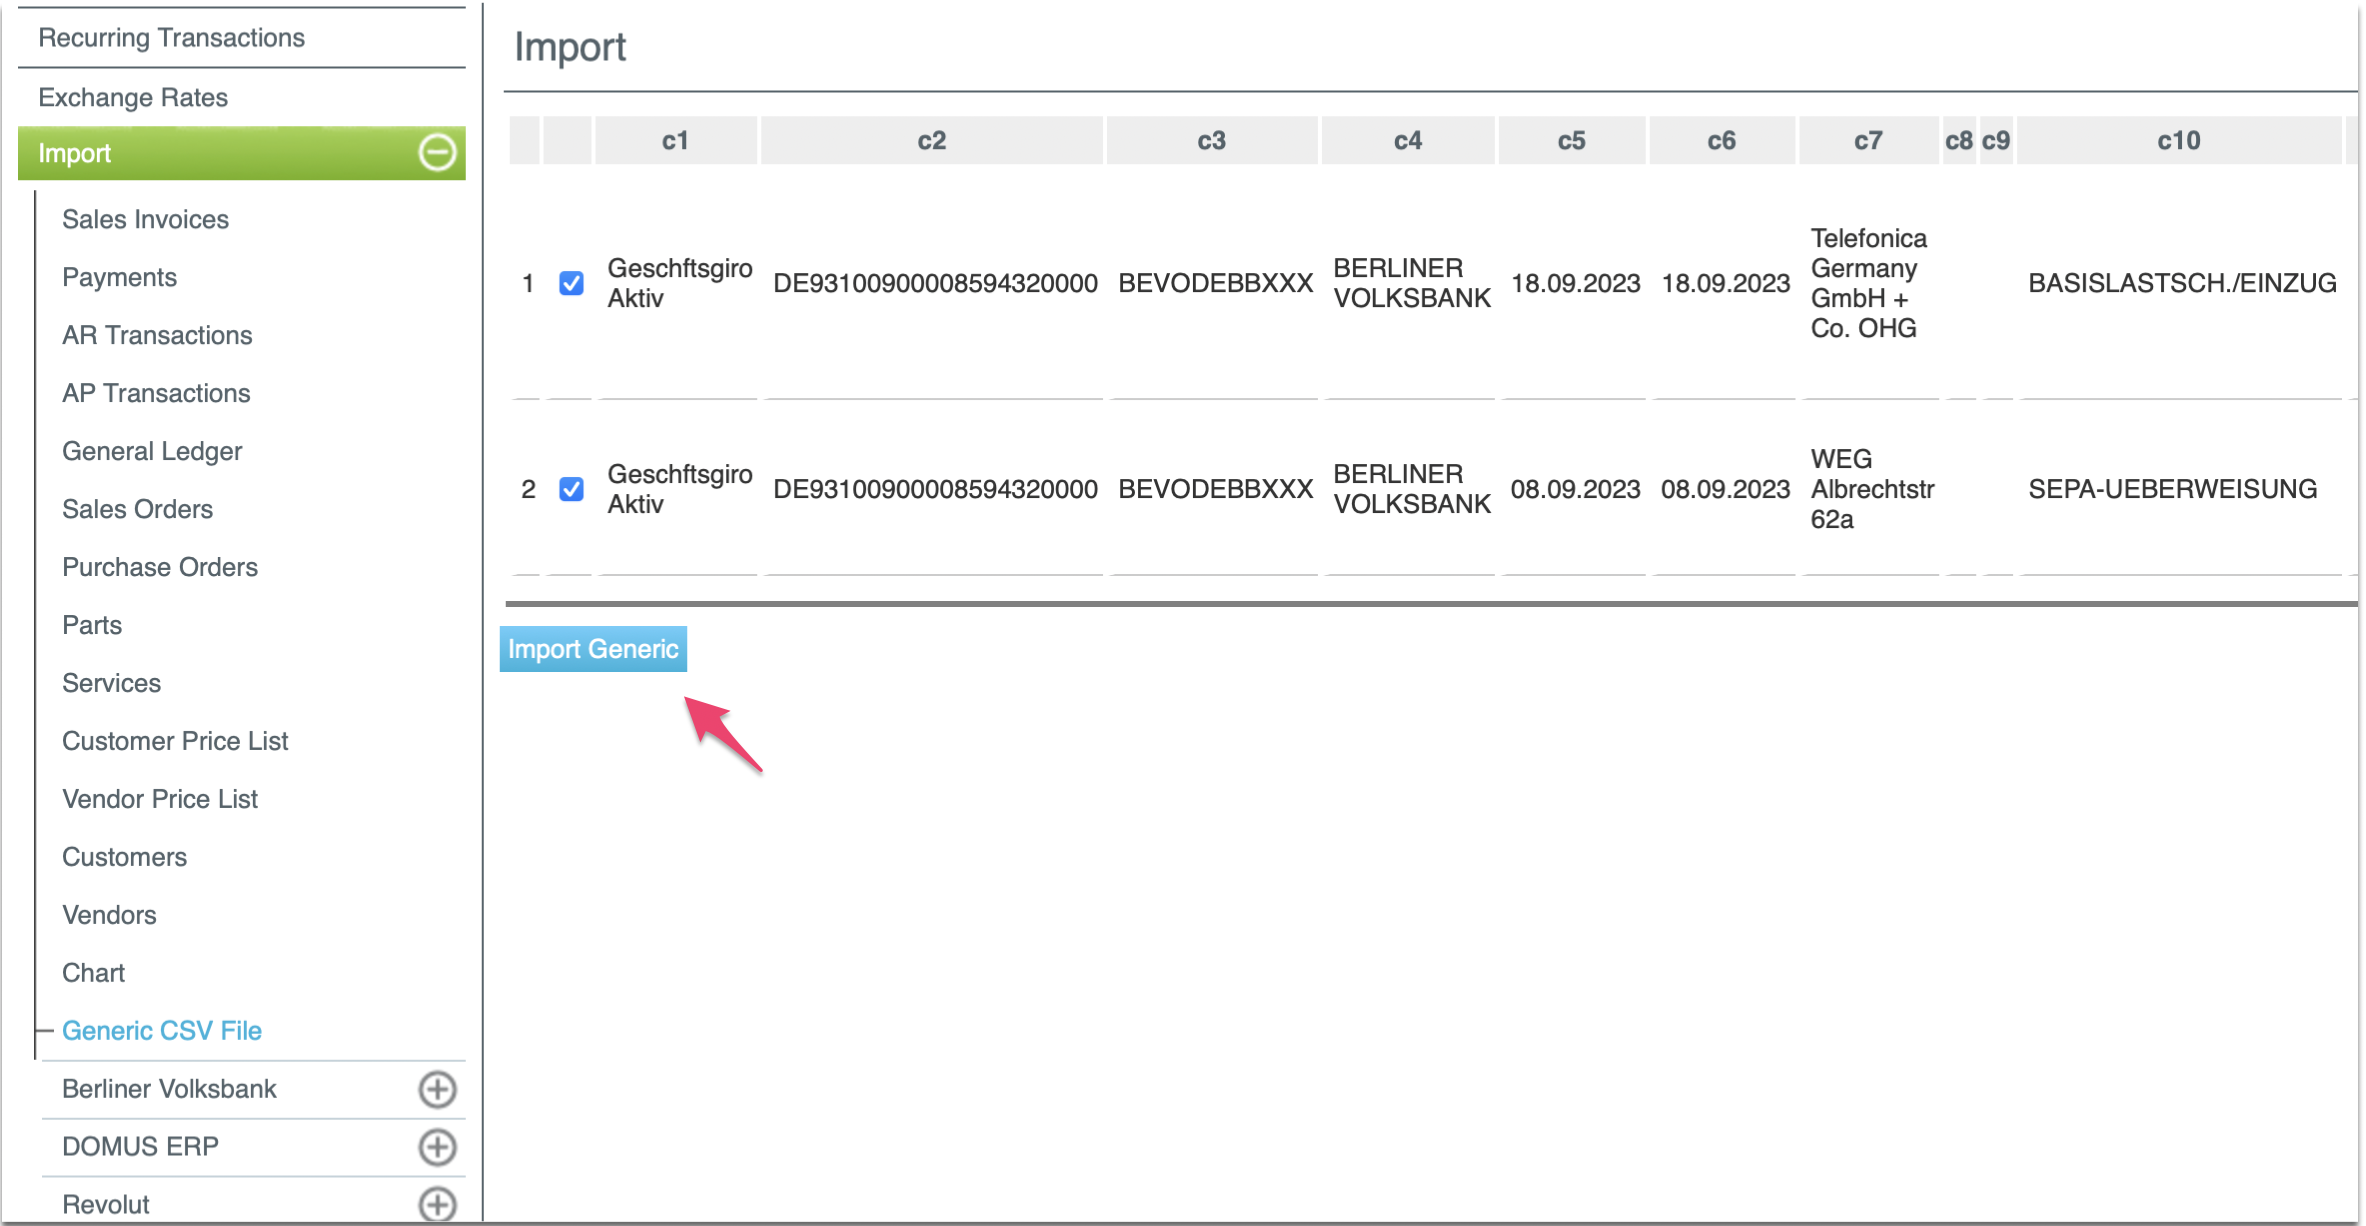Uncheck the checkbox for row 2
This screenshot has height=1226, width=2366.
tap(571, 489)
